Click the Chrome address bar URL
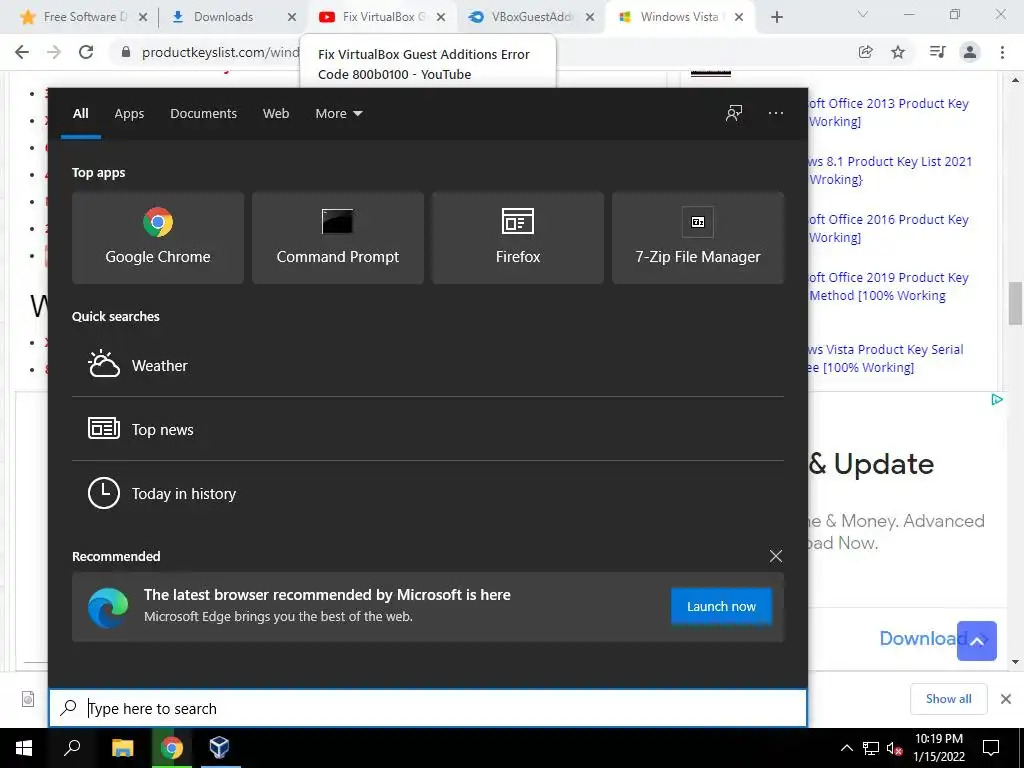This screenshot has height=768, width=1024. click(220, 52)
